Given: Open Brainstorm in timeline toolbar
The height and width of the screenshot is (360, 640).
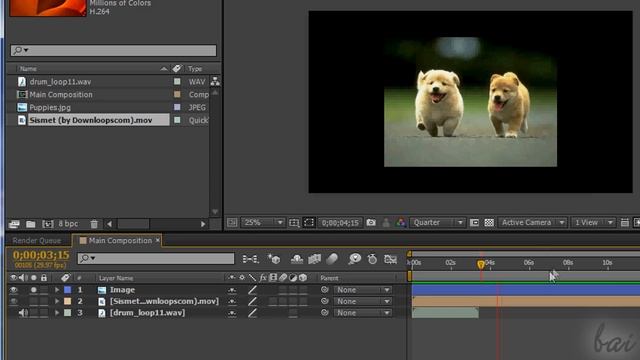Looking at the screenshot, I should [x=355, y=259].
